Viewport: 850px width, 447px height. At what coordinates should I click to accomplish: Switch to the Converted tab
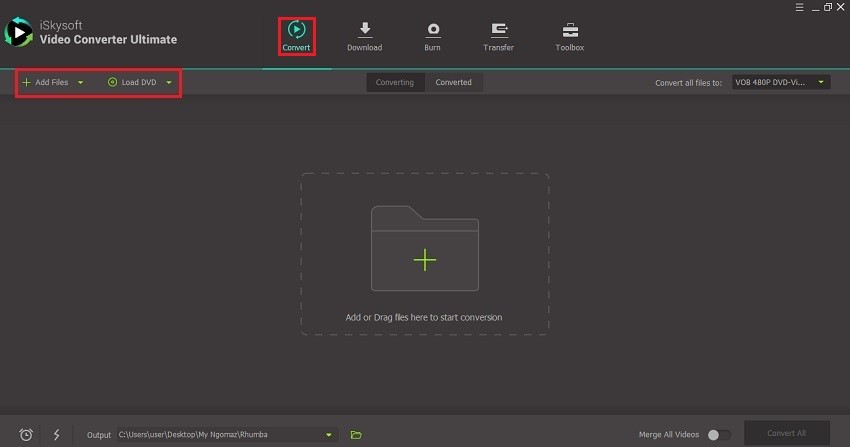[453, 82]
